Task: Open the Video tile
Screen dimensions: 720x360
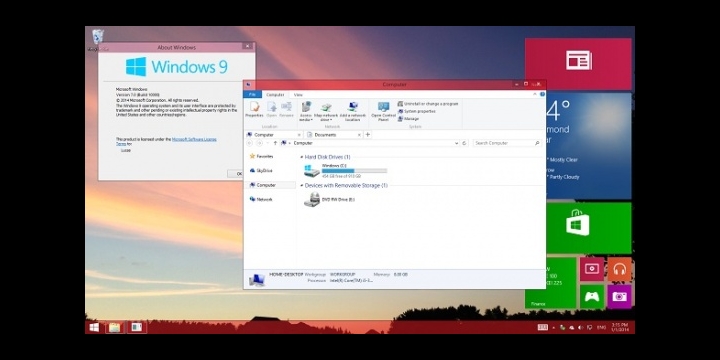Action: [591, 269]
